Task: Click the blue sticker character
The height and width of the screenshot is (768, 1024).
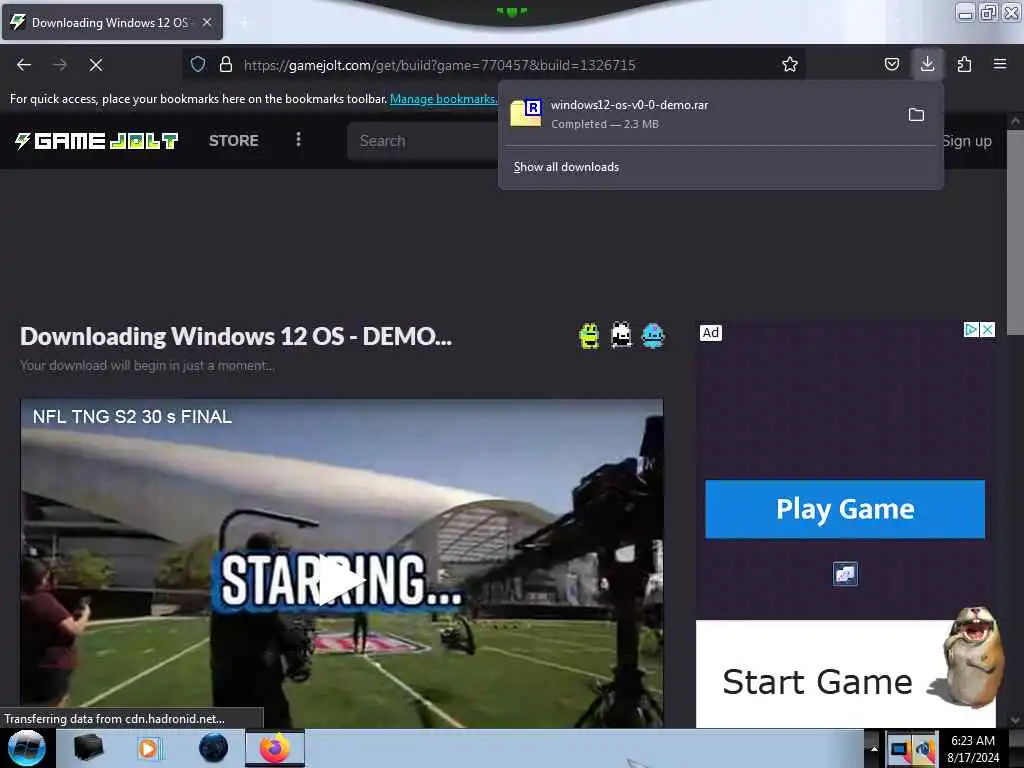Action: coord(653,336)
